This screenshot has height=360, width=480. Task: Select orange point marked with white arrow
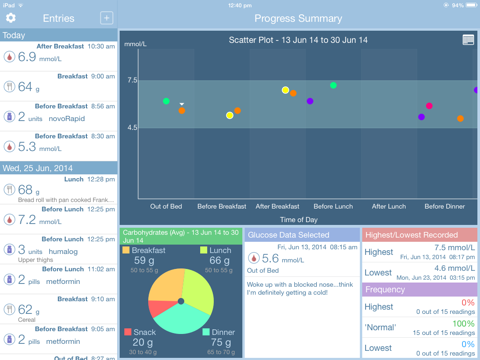point(182,111)
